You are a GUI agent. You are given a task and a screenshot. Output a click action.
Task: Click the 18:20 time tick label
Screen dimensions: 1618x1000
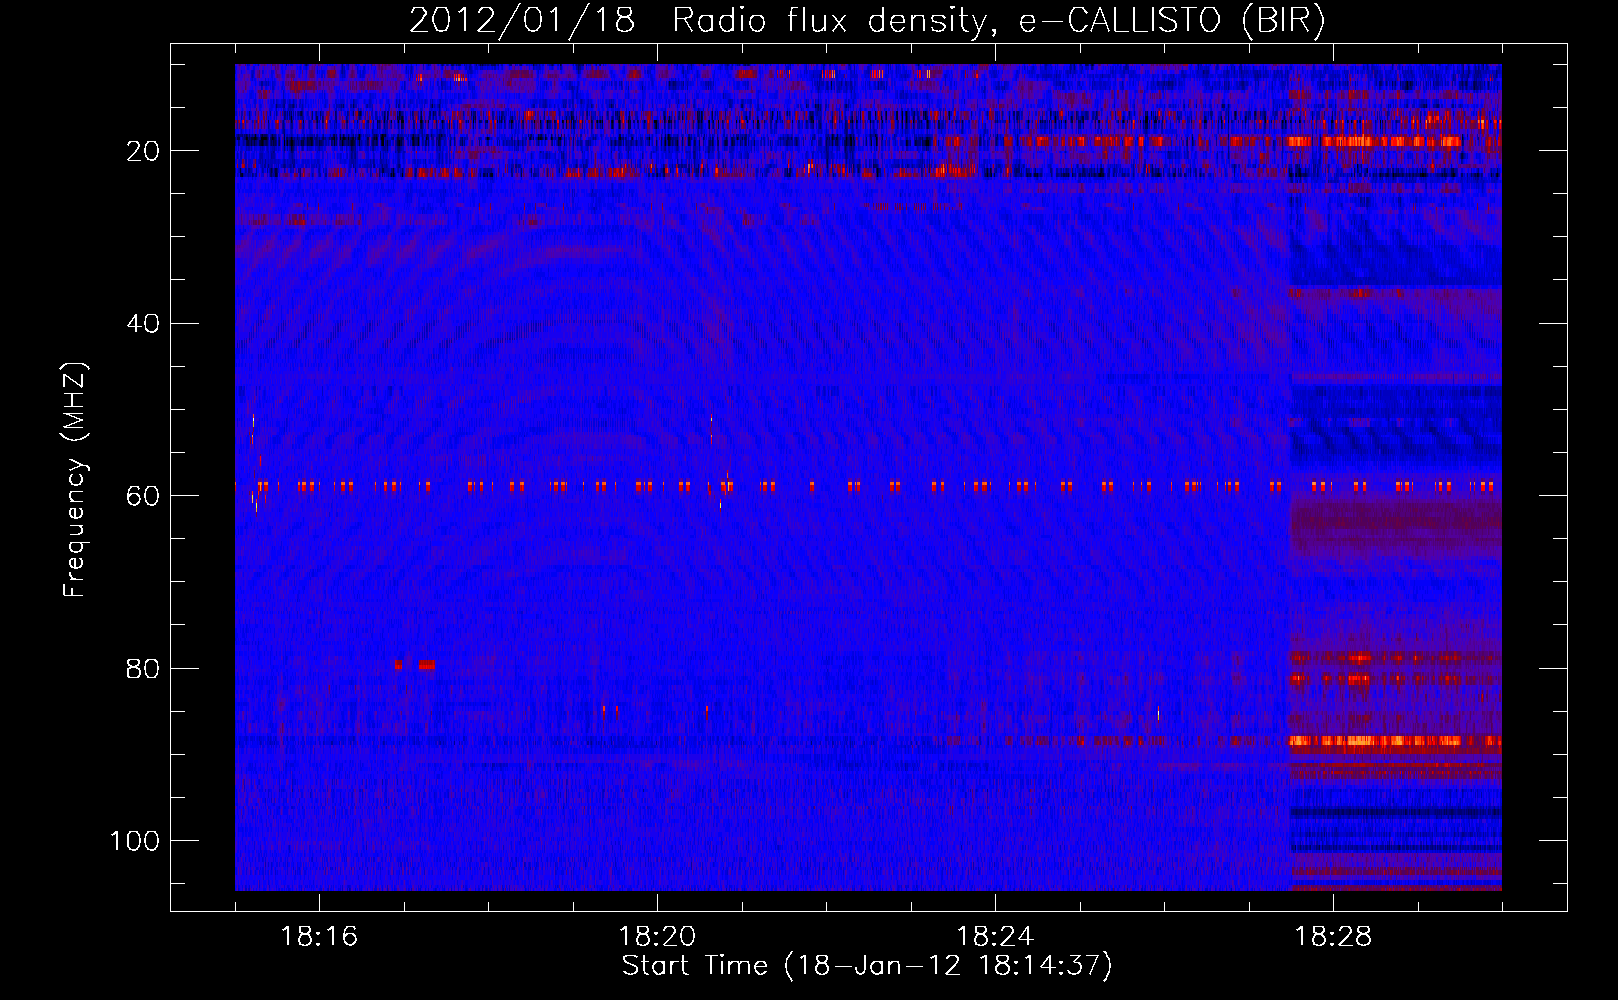pyautogui.click(x=657, y=937)
